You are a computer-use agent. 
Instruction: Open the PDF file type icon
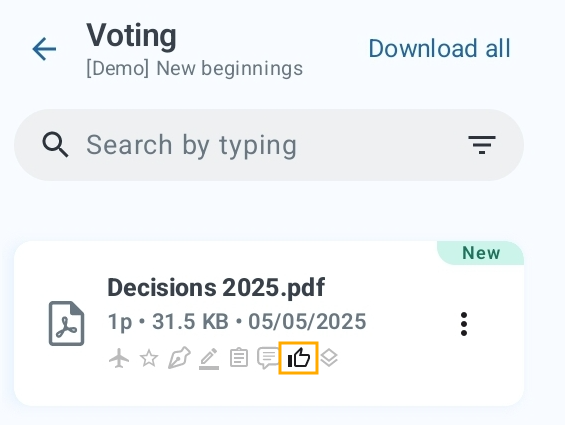pos(66,323)
